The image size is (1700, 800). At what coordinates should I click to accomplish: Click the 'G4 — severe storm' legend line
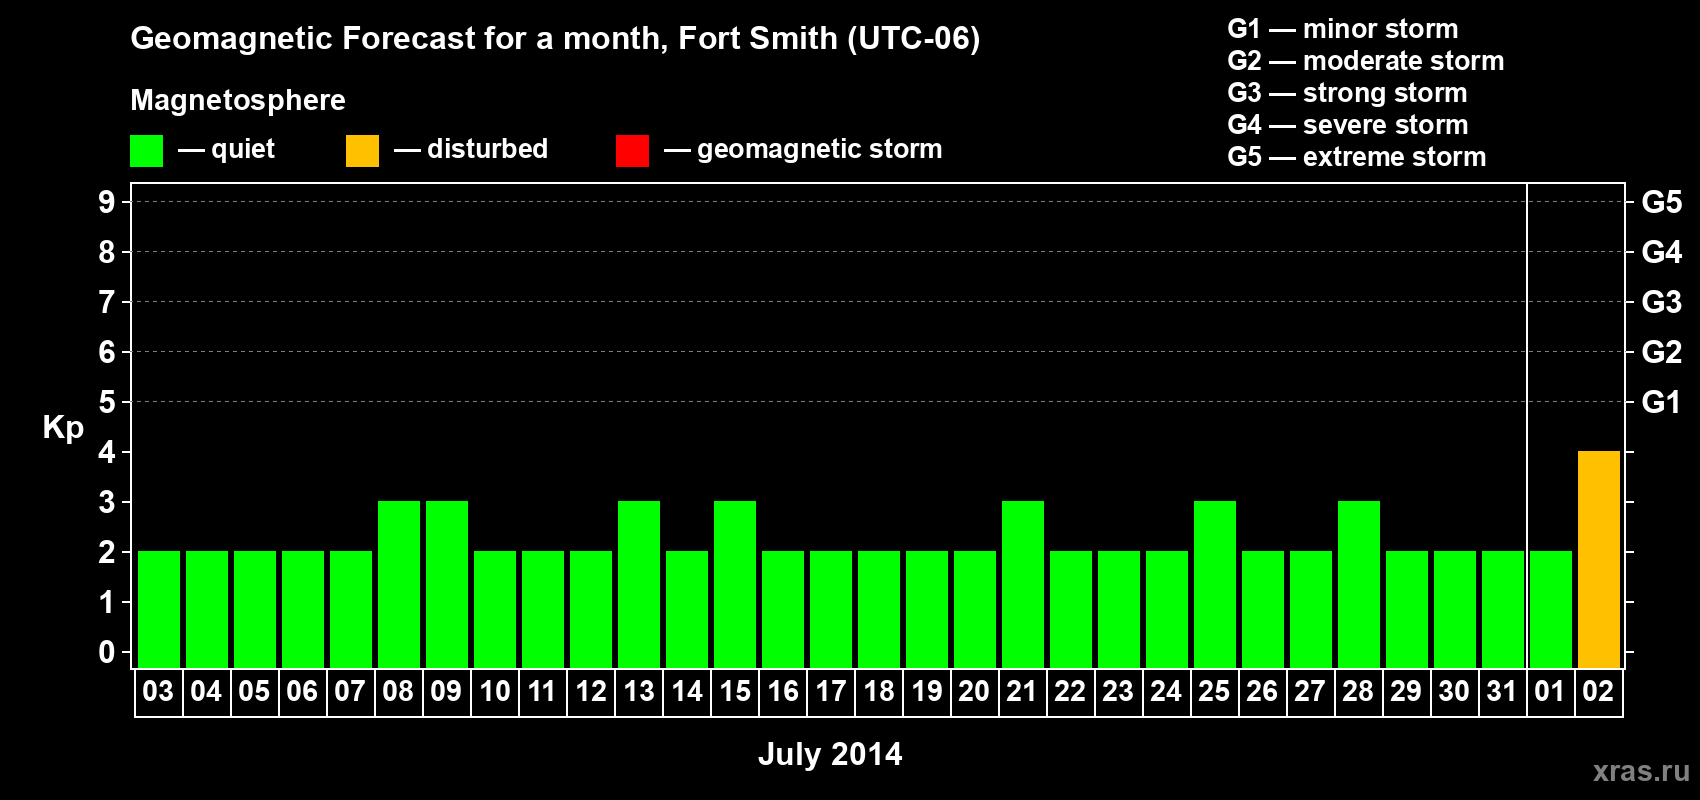click(x=1348, y=125)
